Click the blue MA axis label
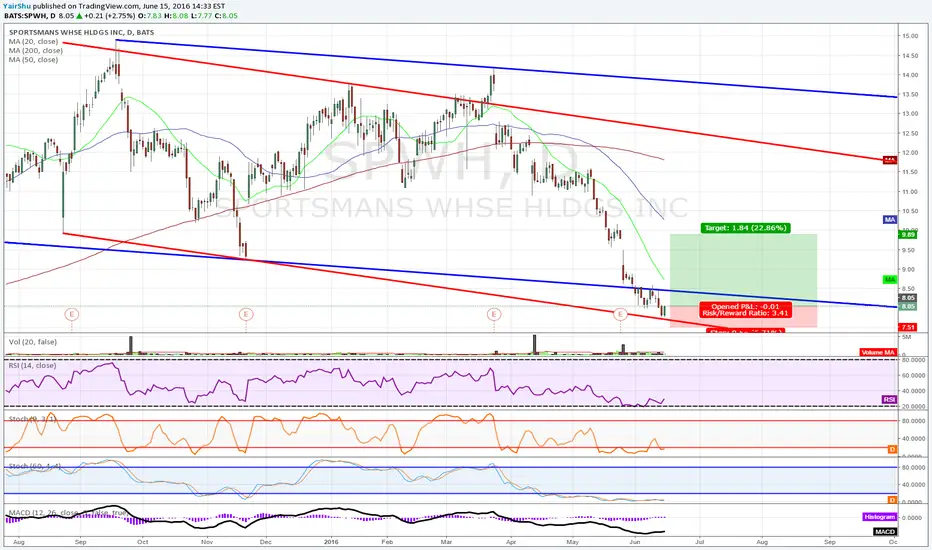This screenshot has width=932, height=550. tap(890, 220)
